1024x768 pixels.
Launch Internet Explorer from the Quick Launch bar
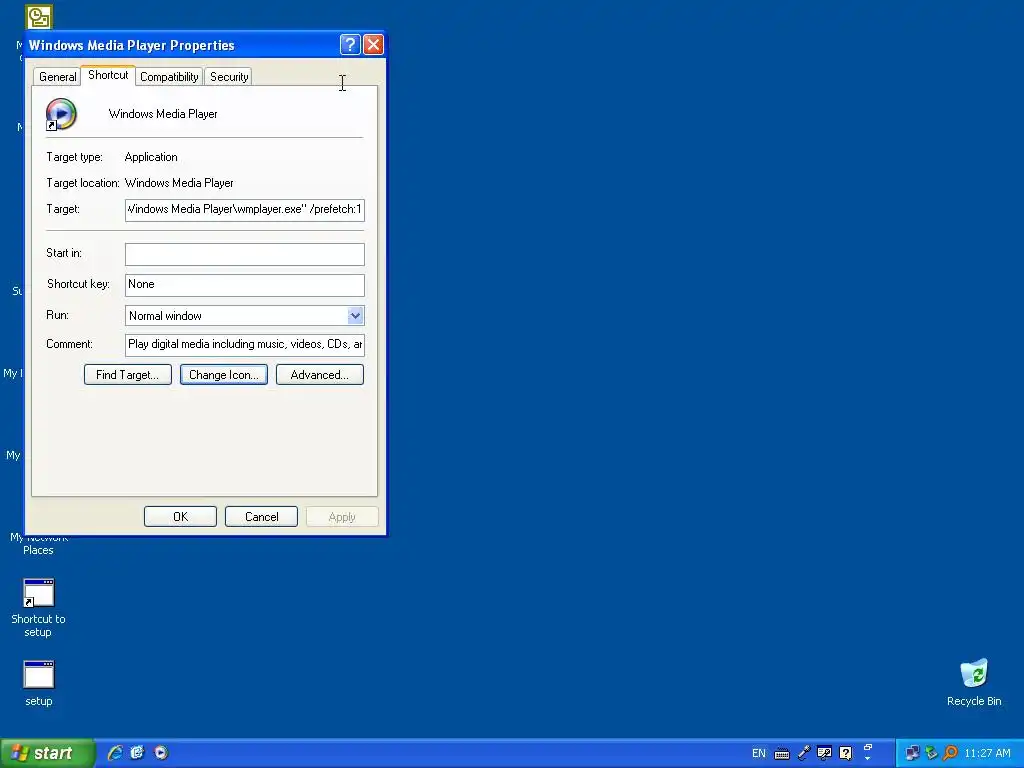click(115, 753)
